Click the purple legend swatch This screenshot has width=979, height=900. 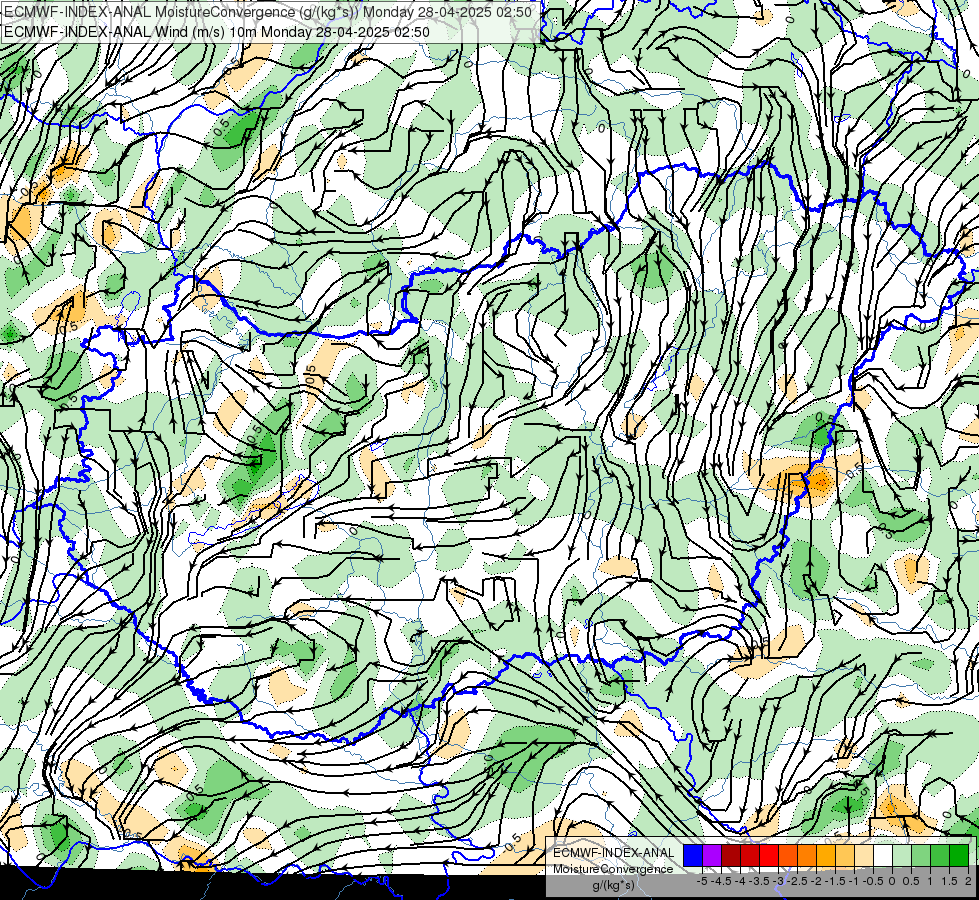tap(712, 855)
